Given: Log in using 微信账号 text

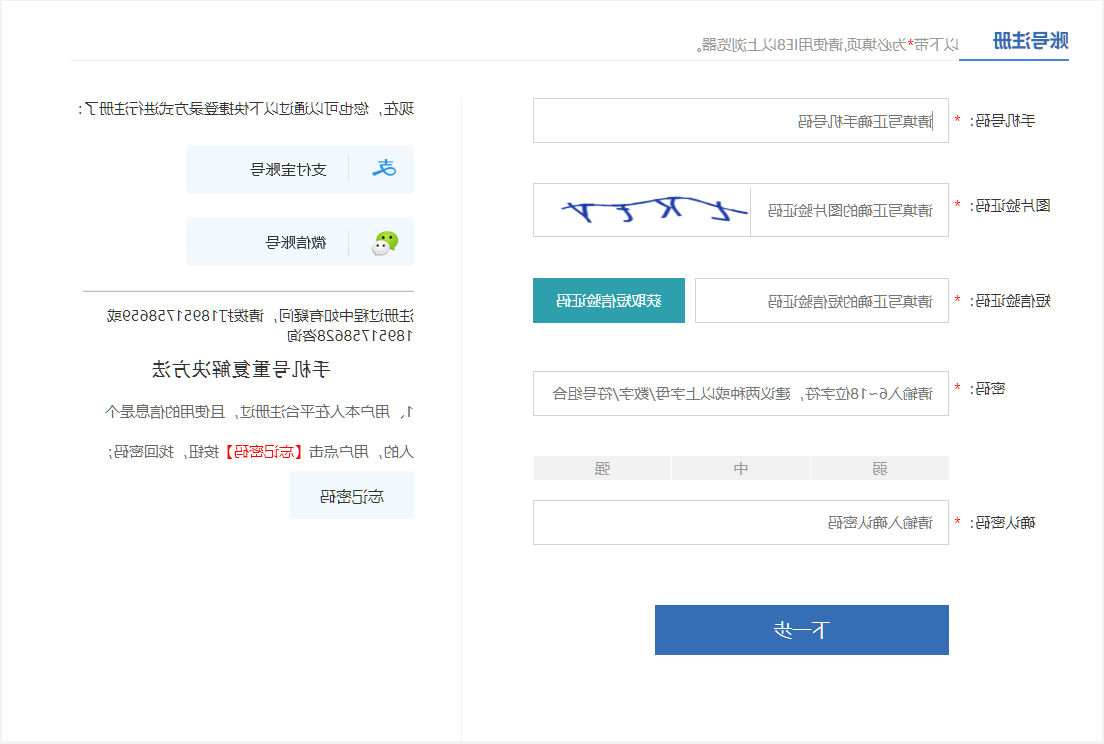Looking at the screenshot, I should coord(296,243).
